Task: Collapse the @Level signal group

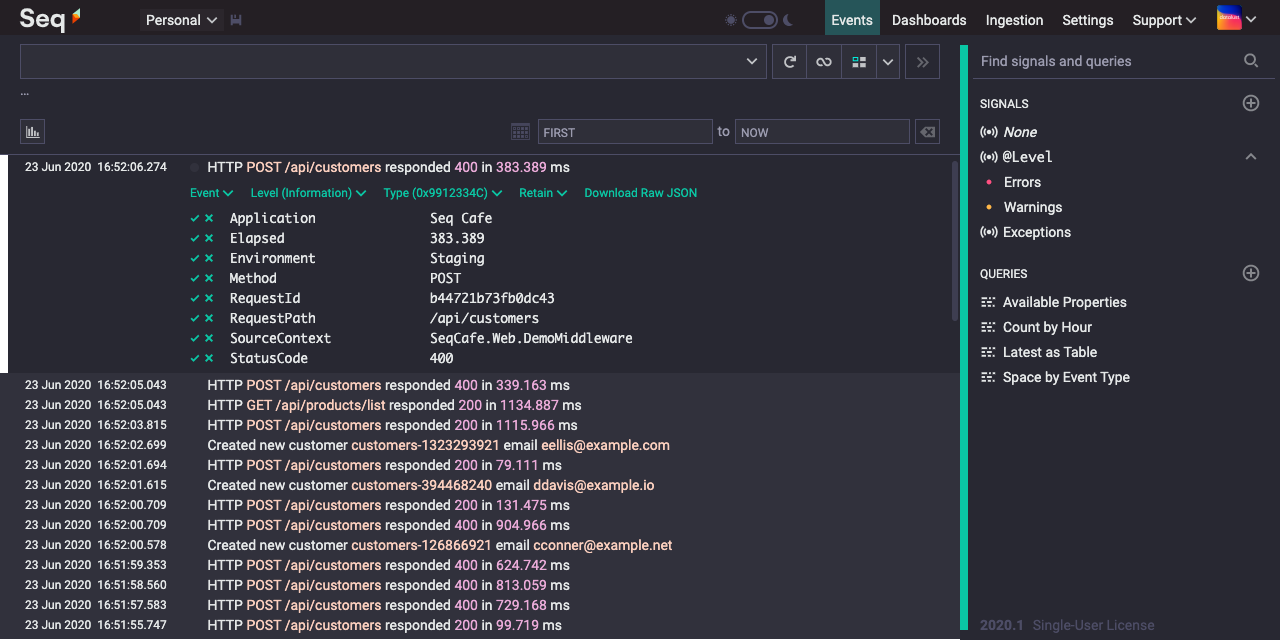Action: [1250, 157]
